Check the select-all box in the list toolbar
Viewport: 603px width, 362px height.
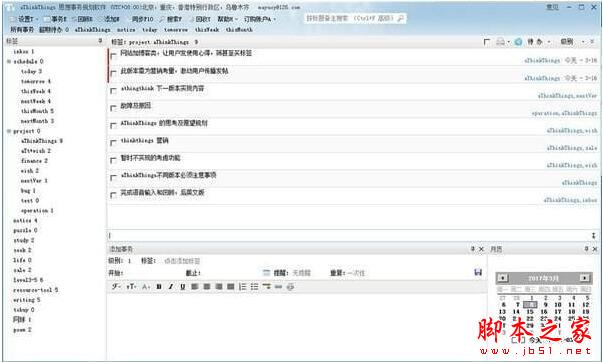(x=487, y=42)
